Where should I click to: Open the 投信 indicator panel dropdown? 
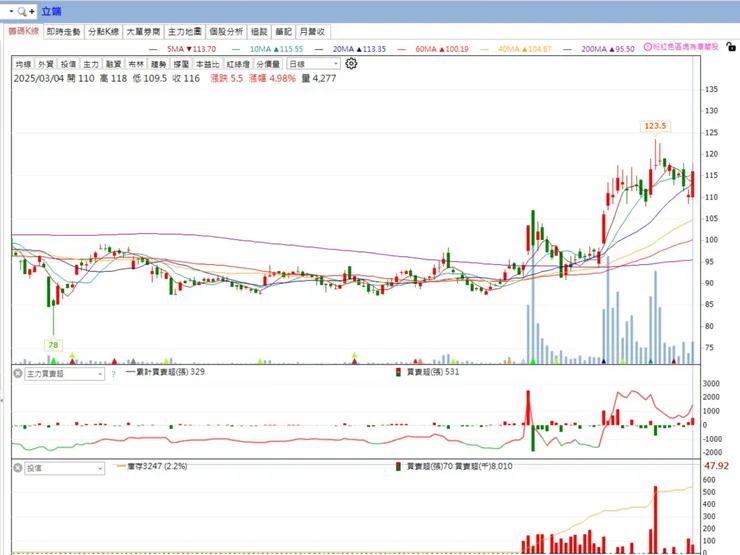coord(64,468)
